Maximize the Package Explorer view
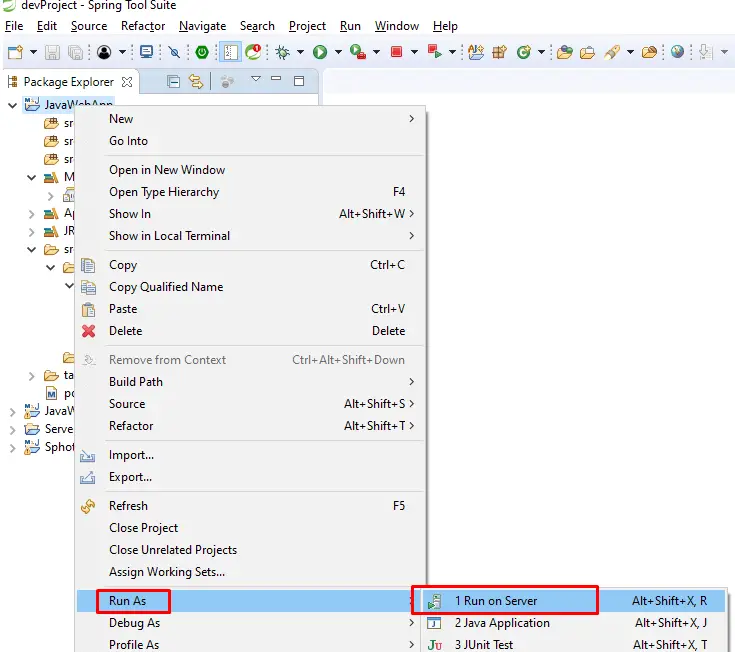Screen dimensions: 735x652 click(299, 81)
